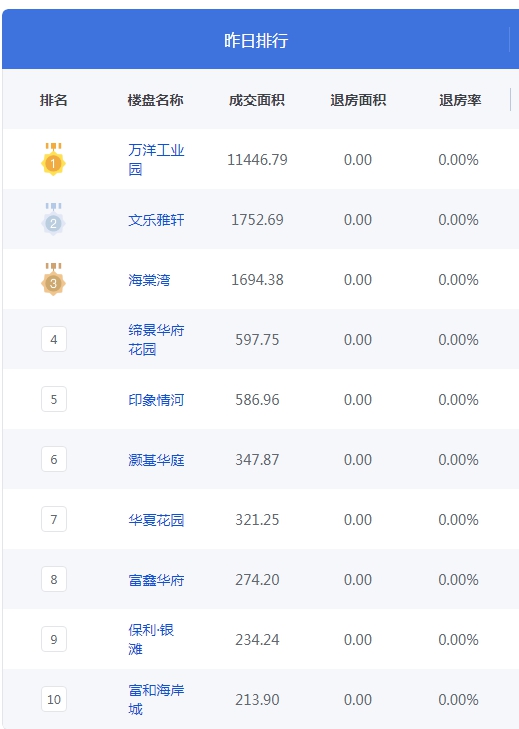Select the 昨日排行 tab header

pos(256,40)
